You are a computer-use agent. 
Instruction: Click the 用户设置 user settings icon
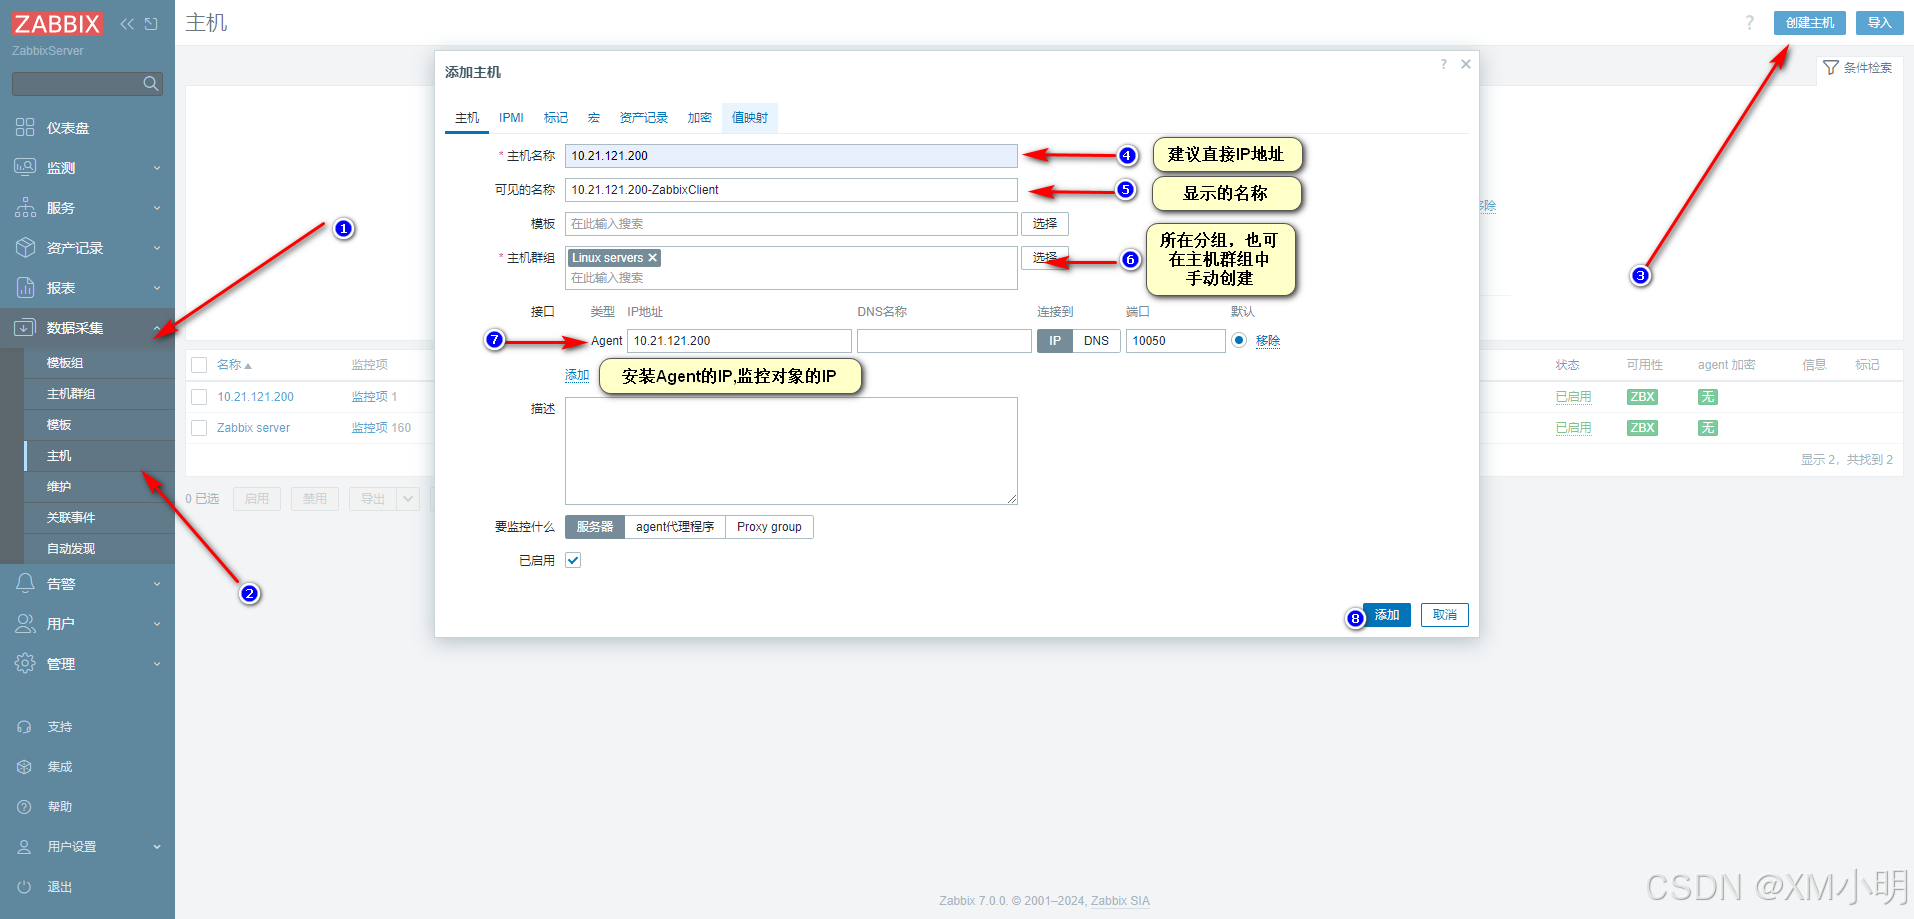(x=25, y=847)
